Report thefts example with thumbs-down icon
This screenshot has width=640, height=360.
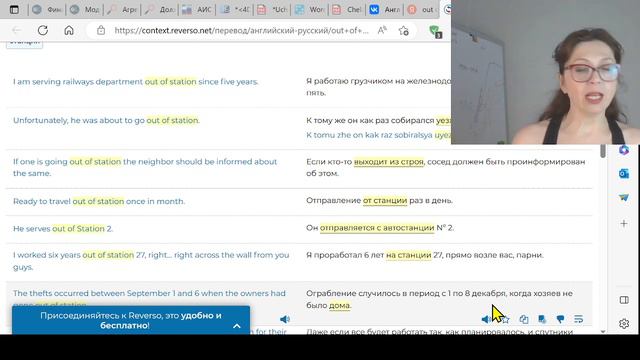click(560, 319)
